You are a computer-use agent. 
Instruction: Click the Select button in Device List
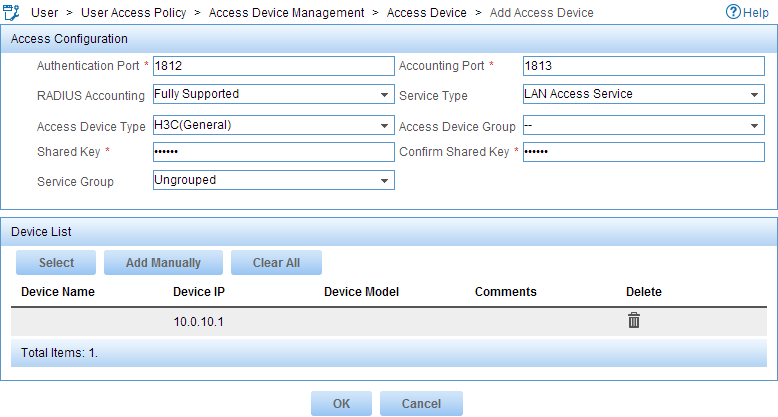pos(56,263)
